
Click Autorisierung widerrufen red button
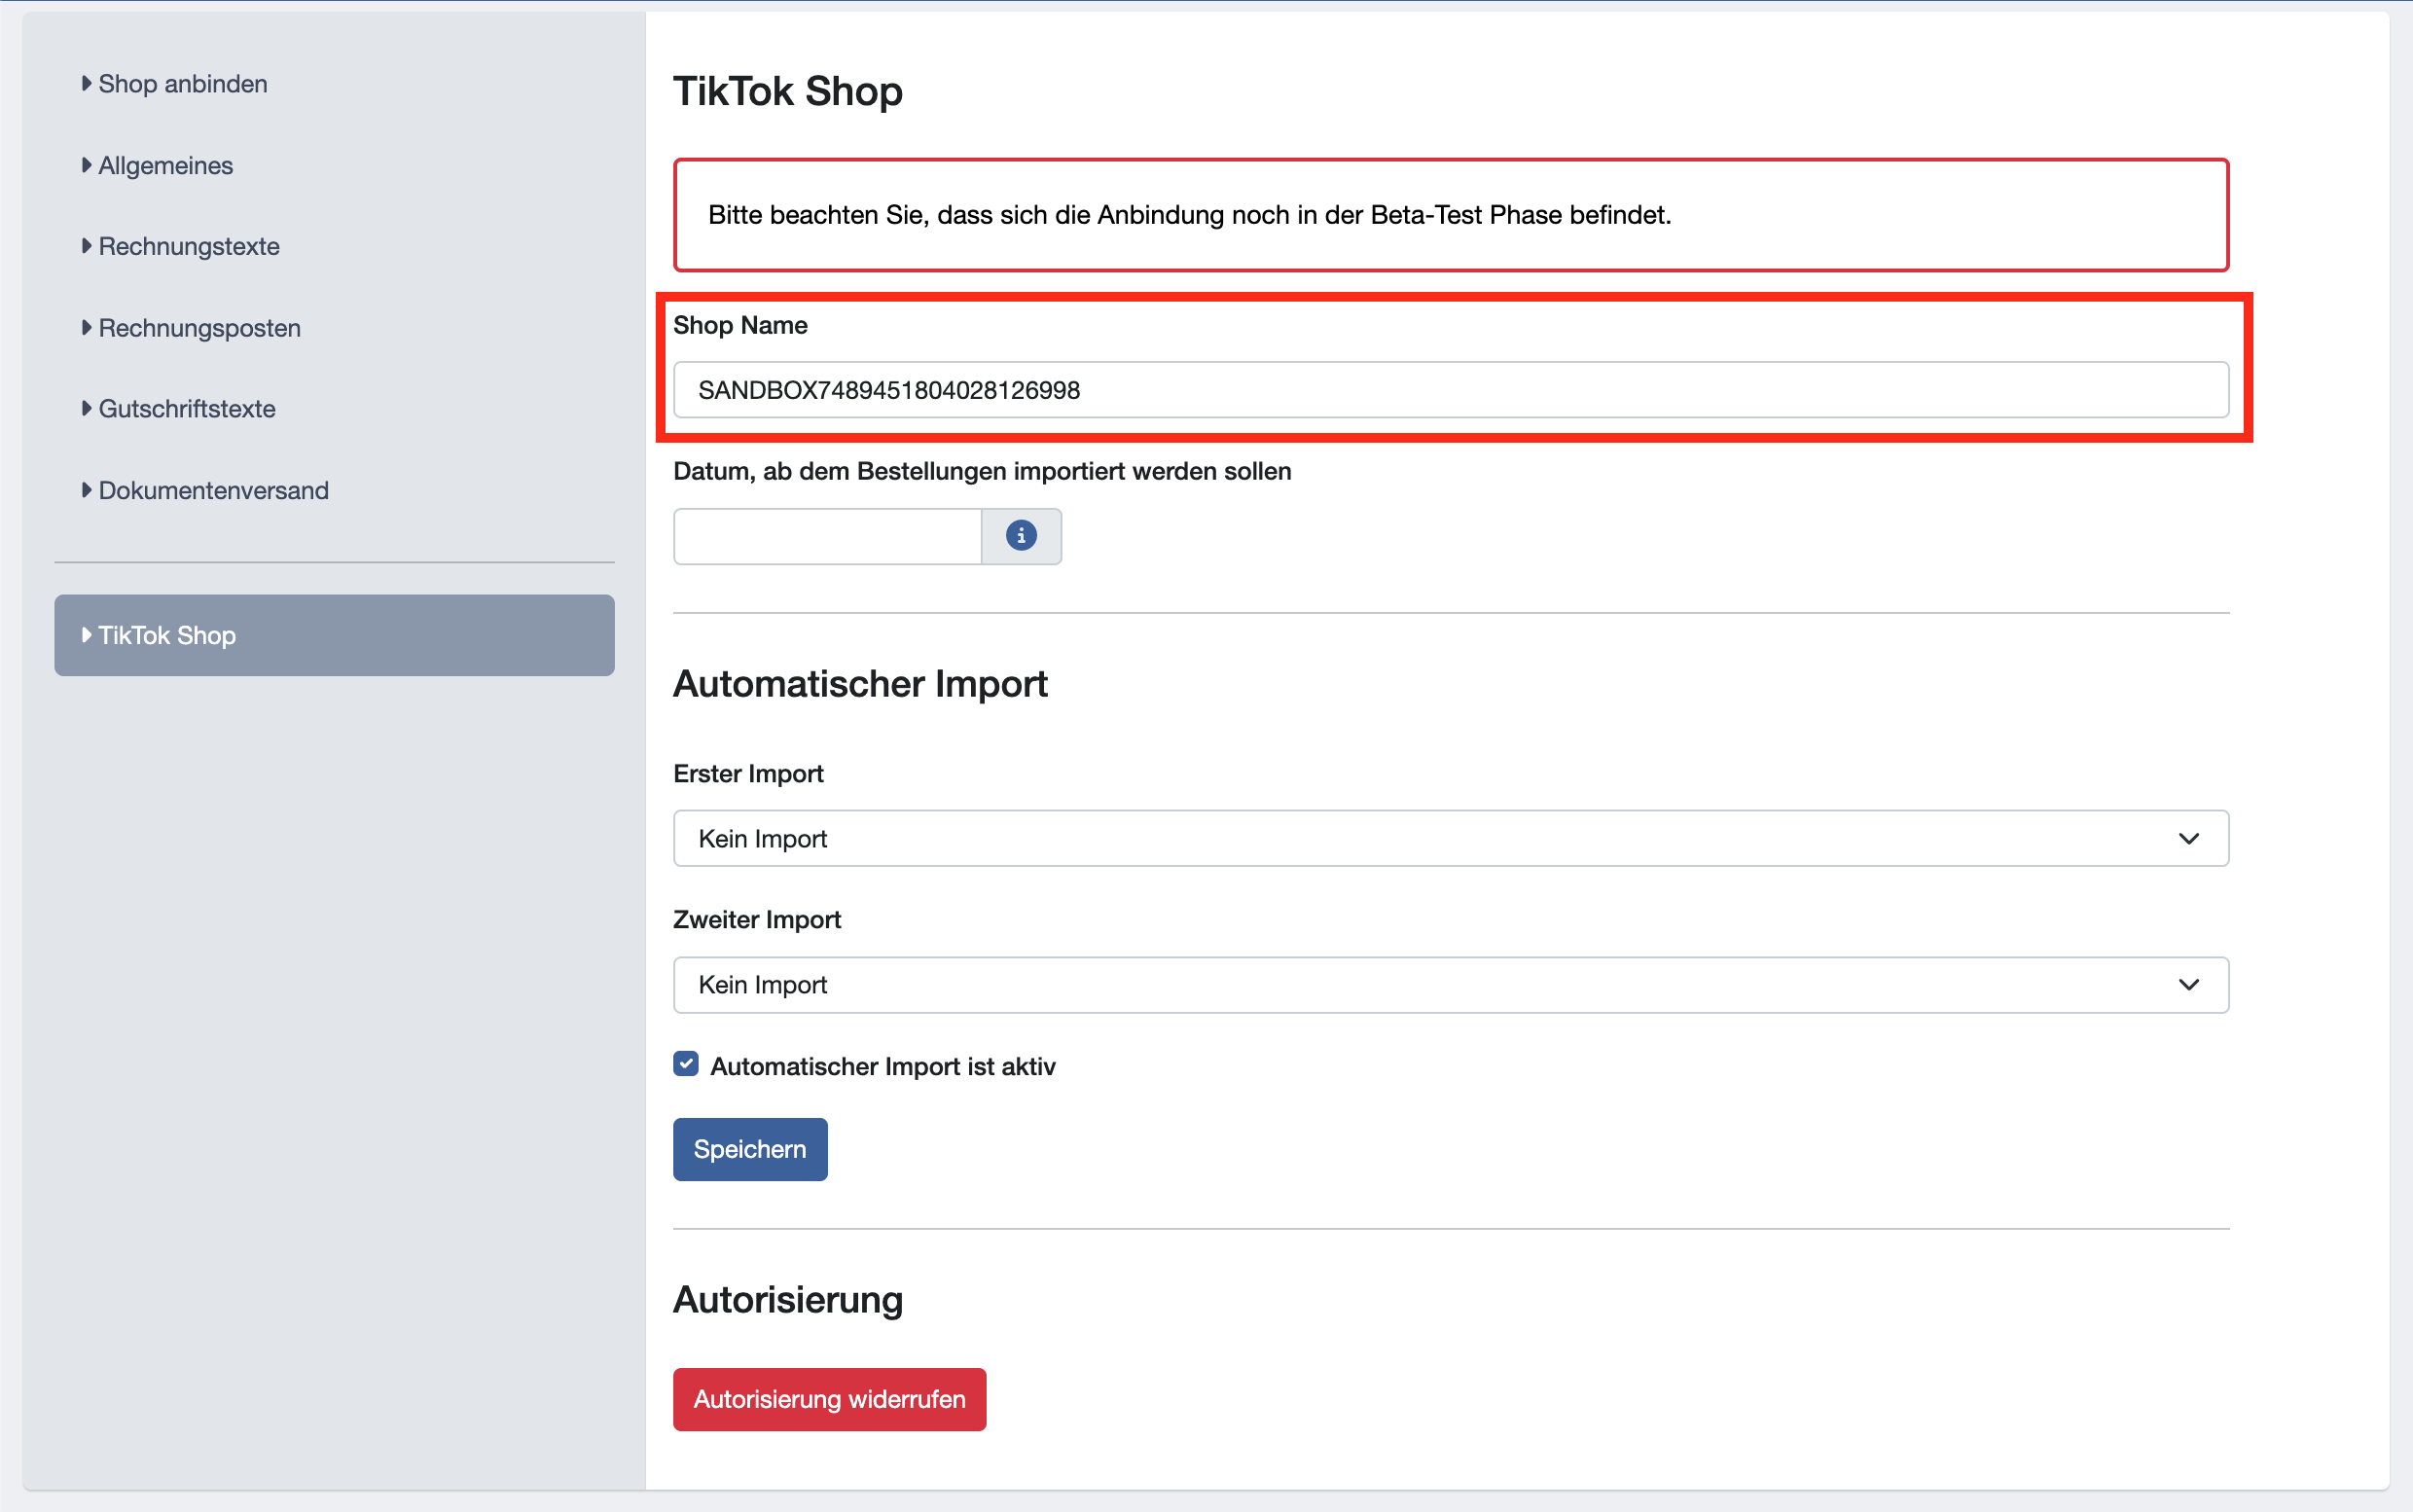pos(829,1399)
